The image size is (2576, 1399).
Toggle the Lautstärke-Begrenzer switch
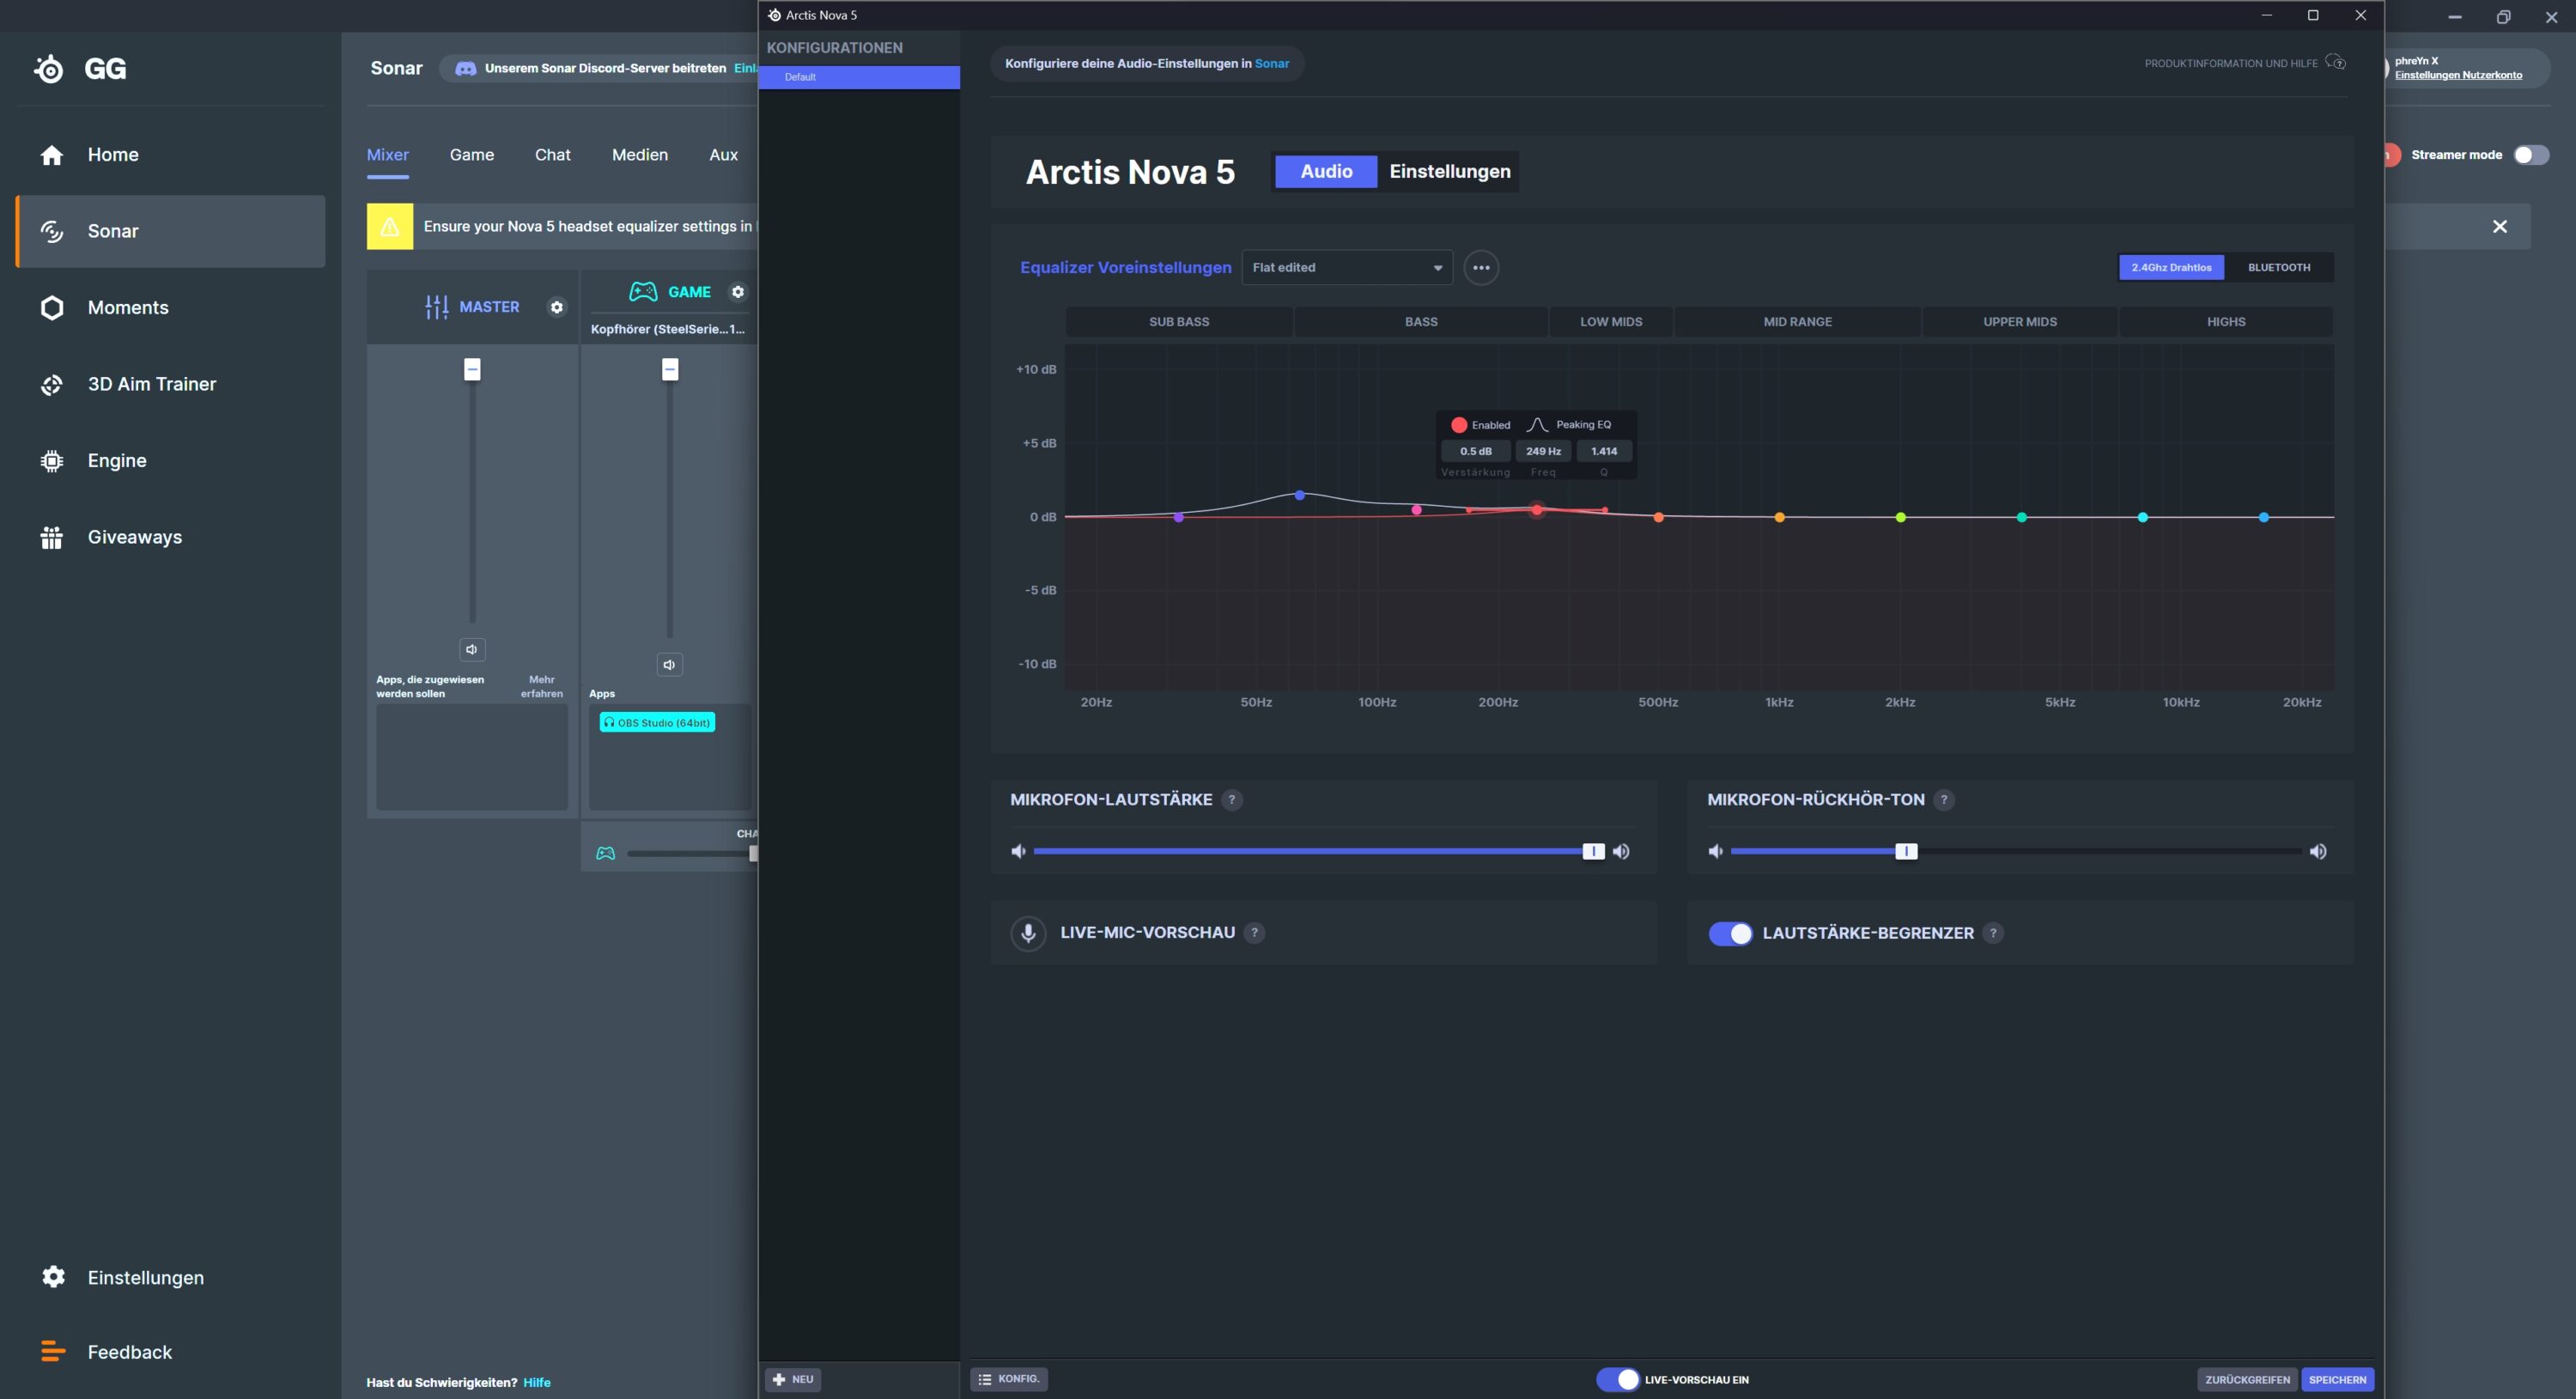1730,933
